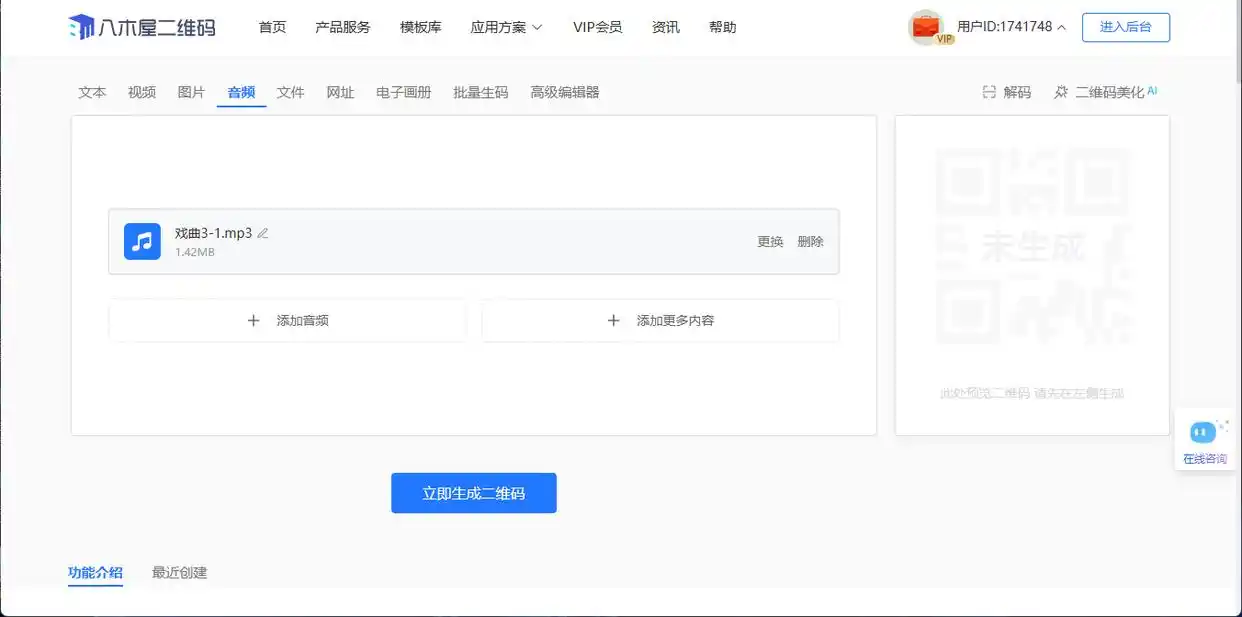Open the 在线咨询 chat widget
Screen dimensions: 1242x617
(1204, 440)
